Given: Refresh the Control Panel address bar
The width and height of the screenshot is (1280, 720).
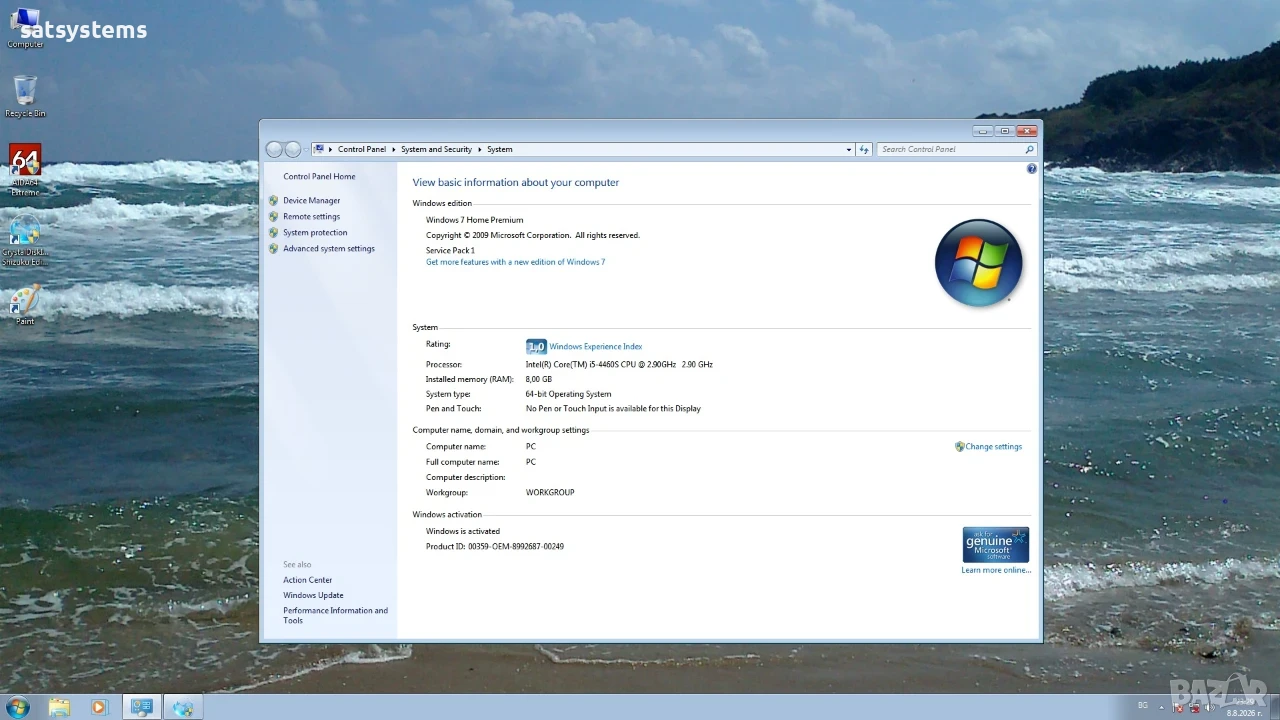Looking at the screenshot, I should (x=864, y=149).
